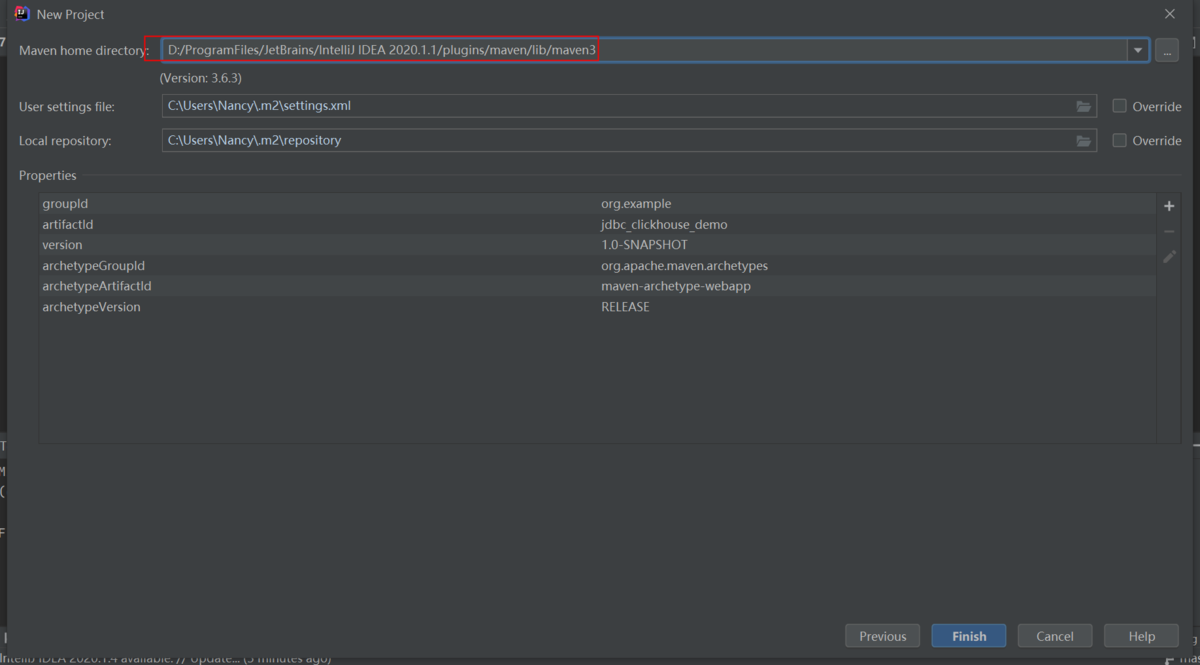Image resolution: width=1200 pixels, height=665 pixels.
Task: Browse folder icon for Local repository
Action: point(1084,141)
